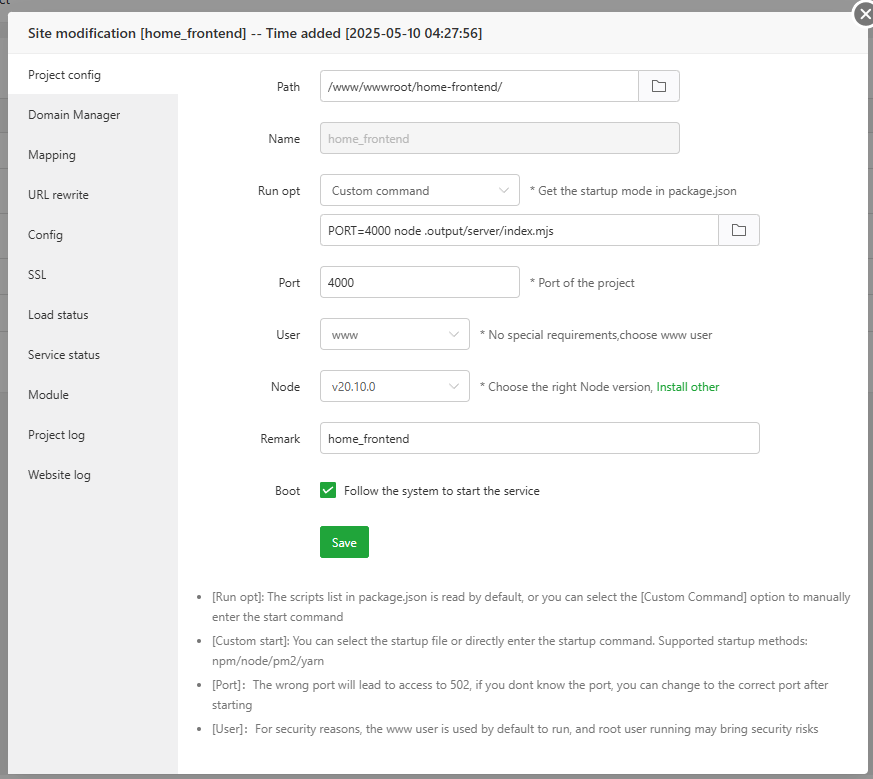This screenshot has width=873, height=779.
Task: View the Load status tab
Action: click(58, 315)
